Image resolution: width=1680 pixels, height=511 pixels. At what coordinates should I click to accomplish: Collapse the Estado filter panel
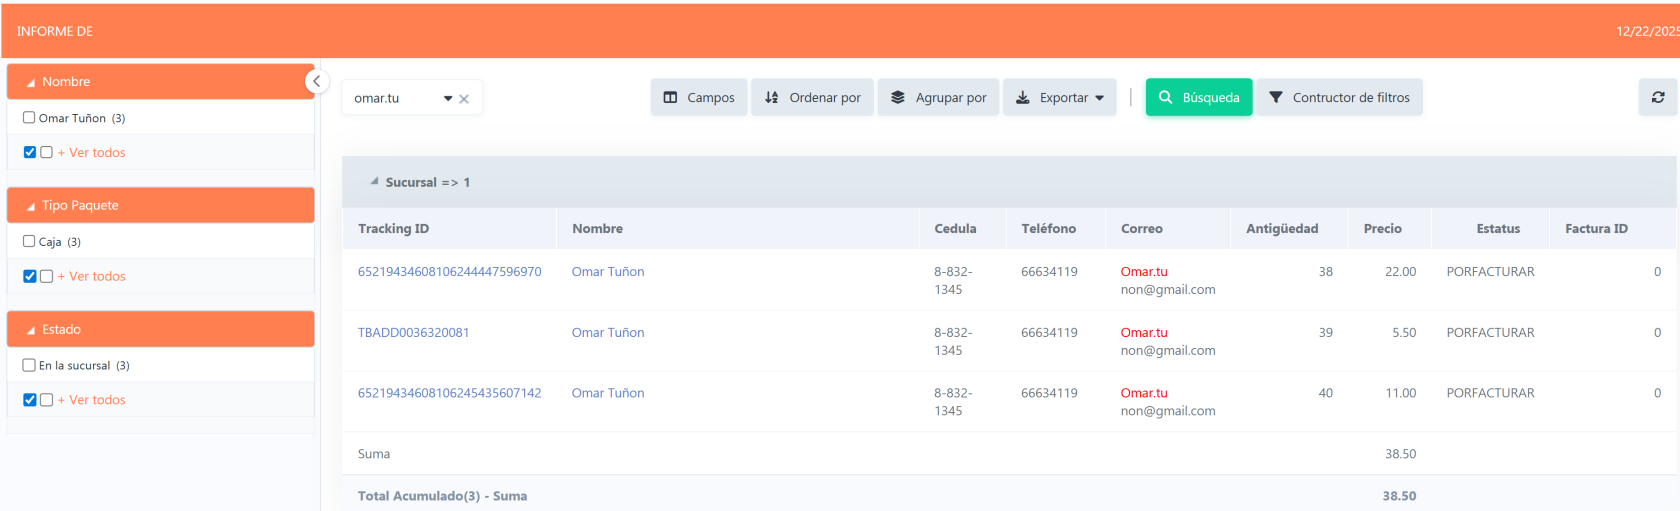pos(31,330)
